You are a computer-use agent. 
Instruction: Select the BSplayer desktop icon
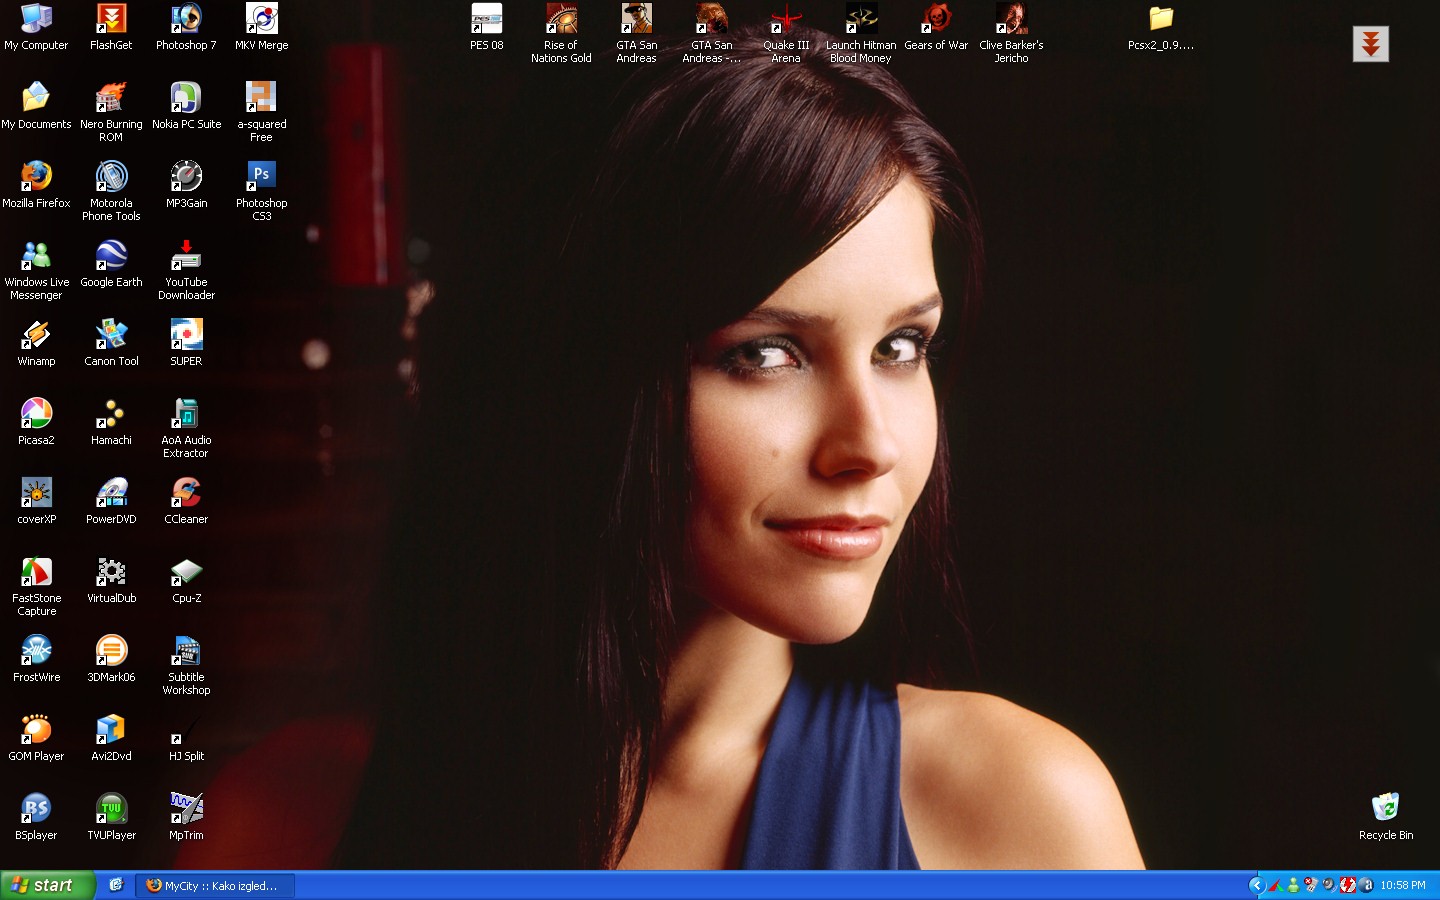coord(36,818)
